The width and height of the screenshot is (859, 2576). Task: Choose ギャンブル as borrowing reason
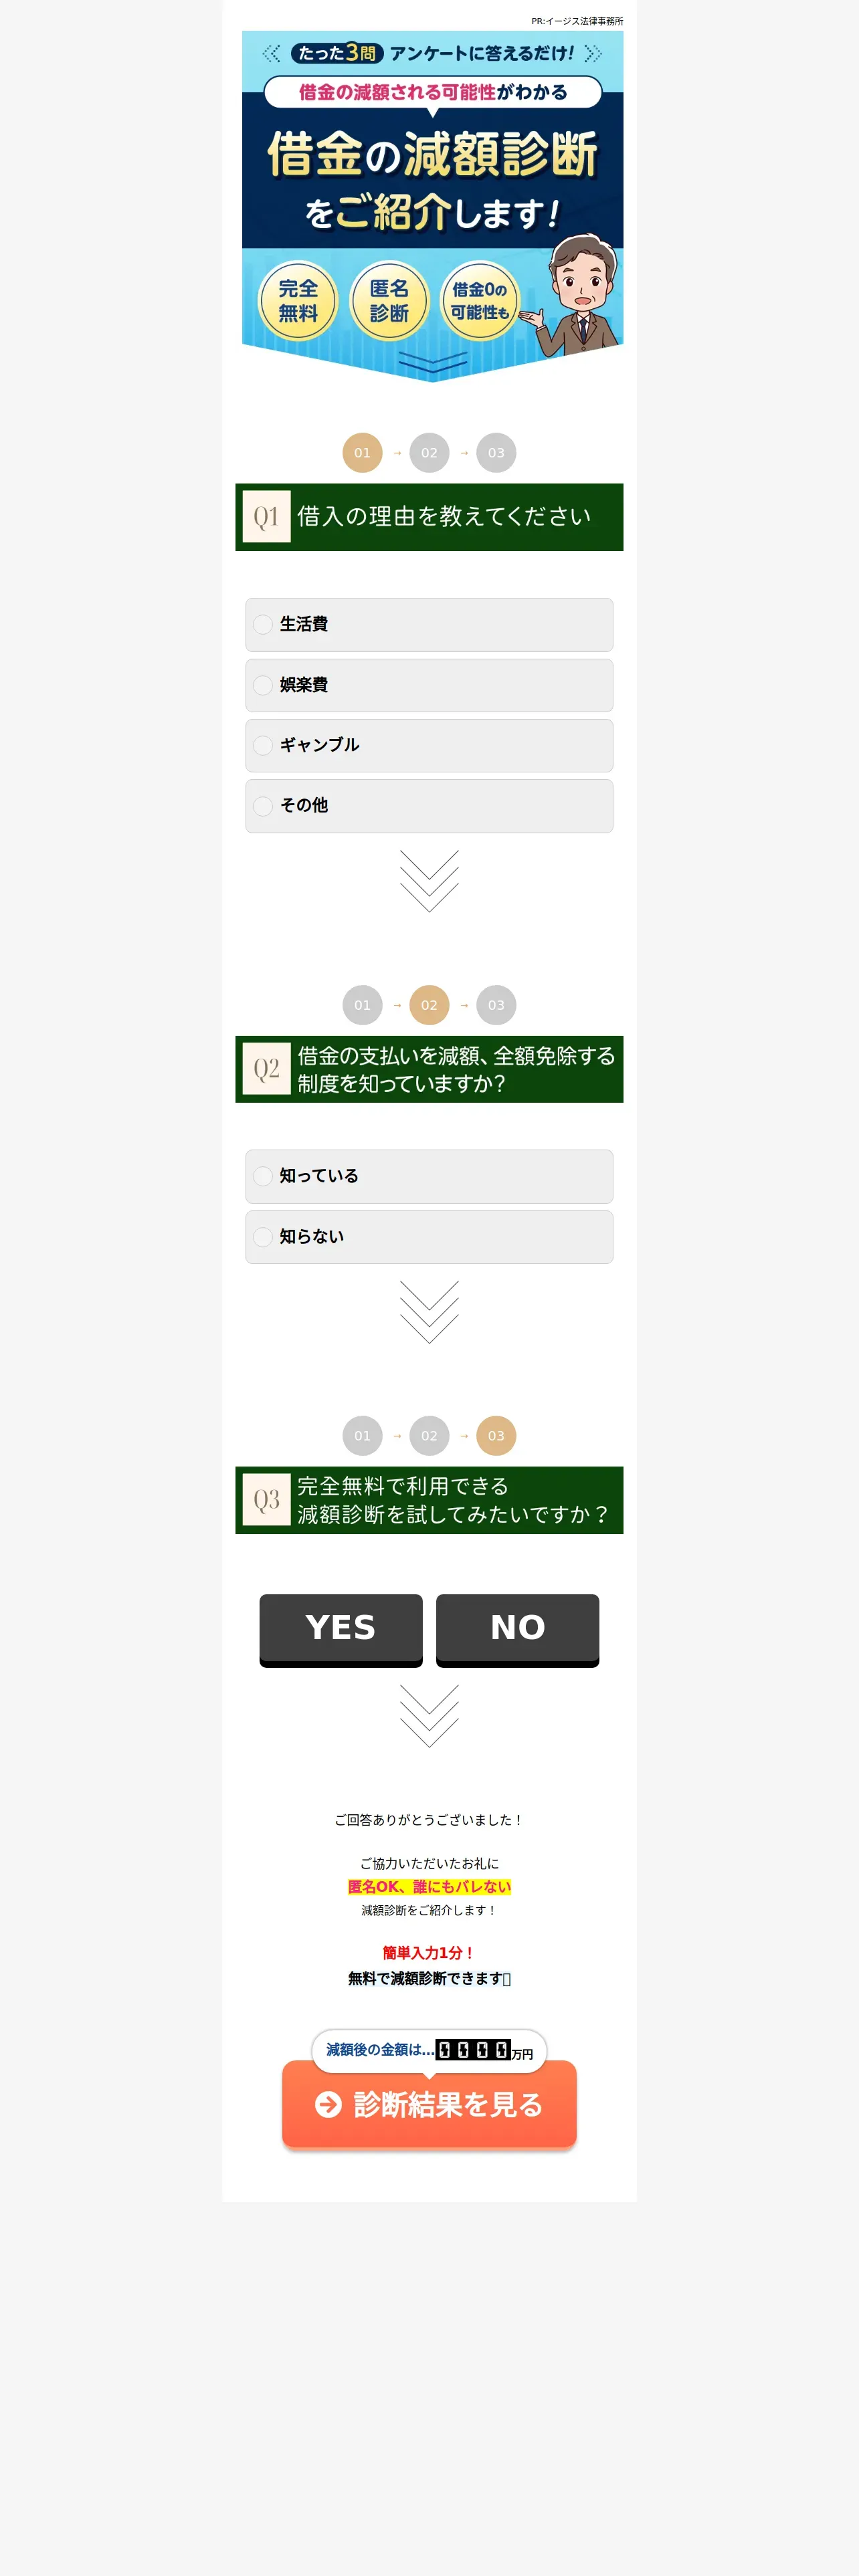click(x=429, y=745)
